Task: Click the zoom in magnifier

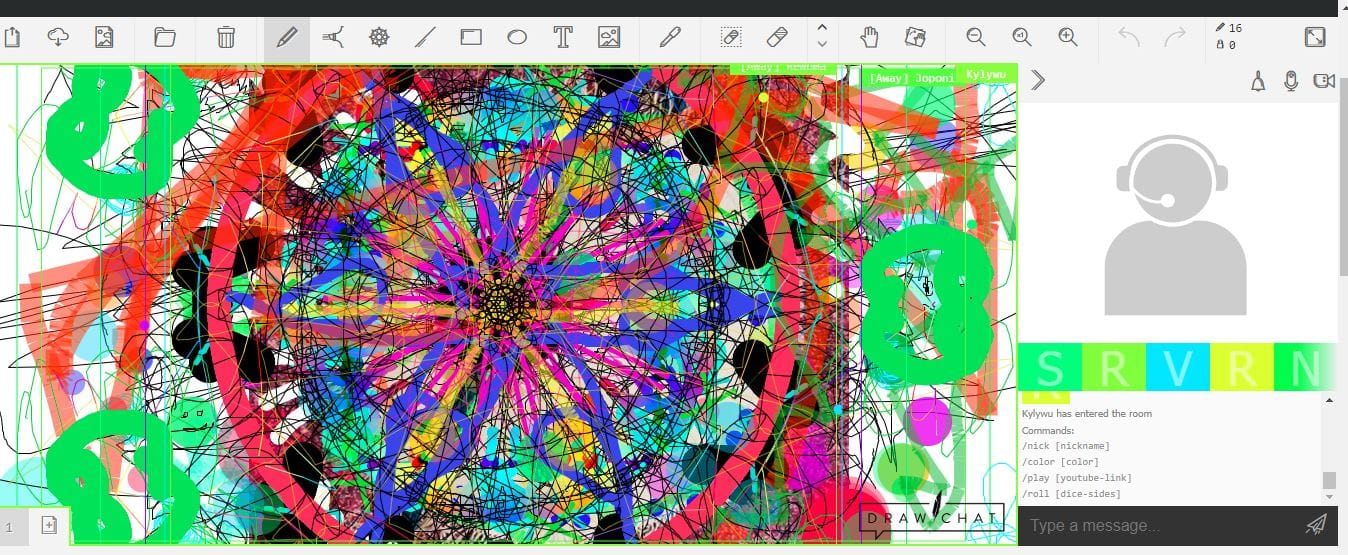Action: point(1068,38)
